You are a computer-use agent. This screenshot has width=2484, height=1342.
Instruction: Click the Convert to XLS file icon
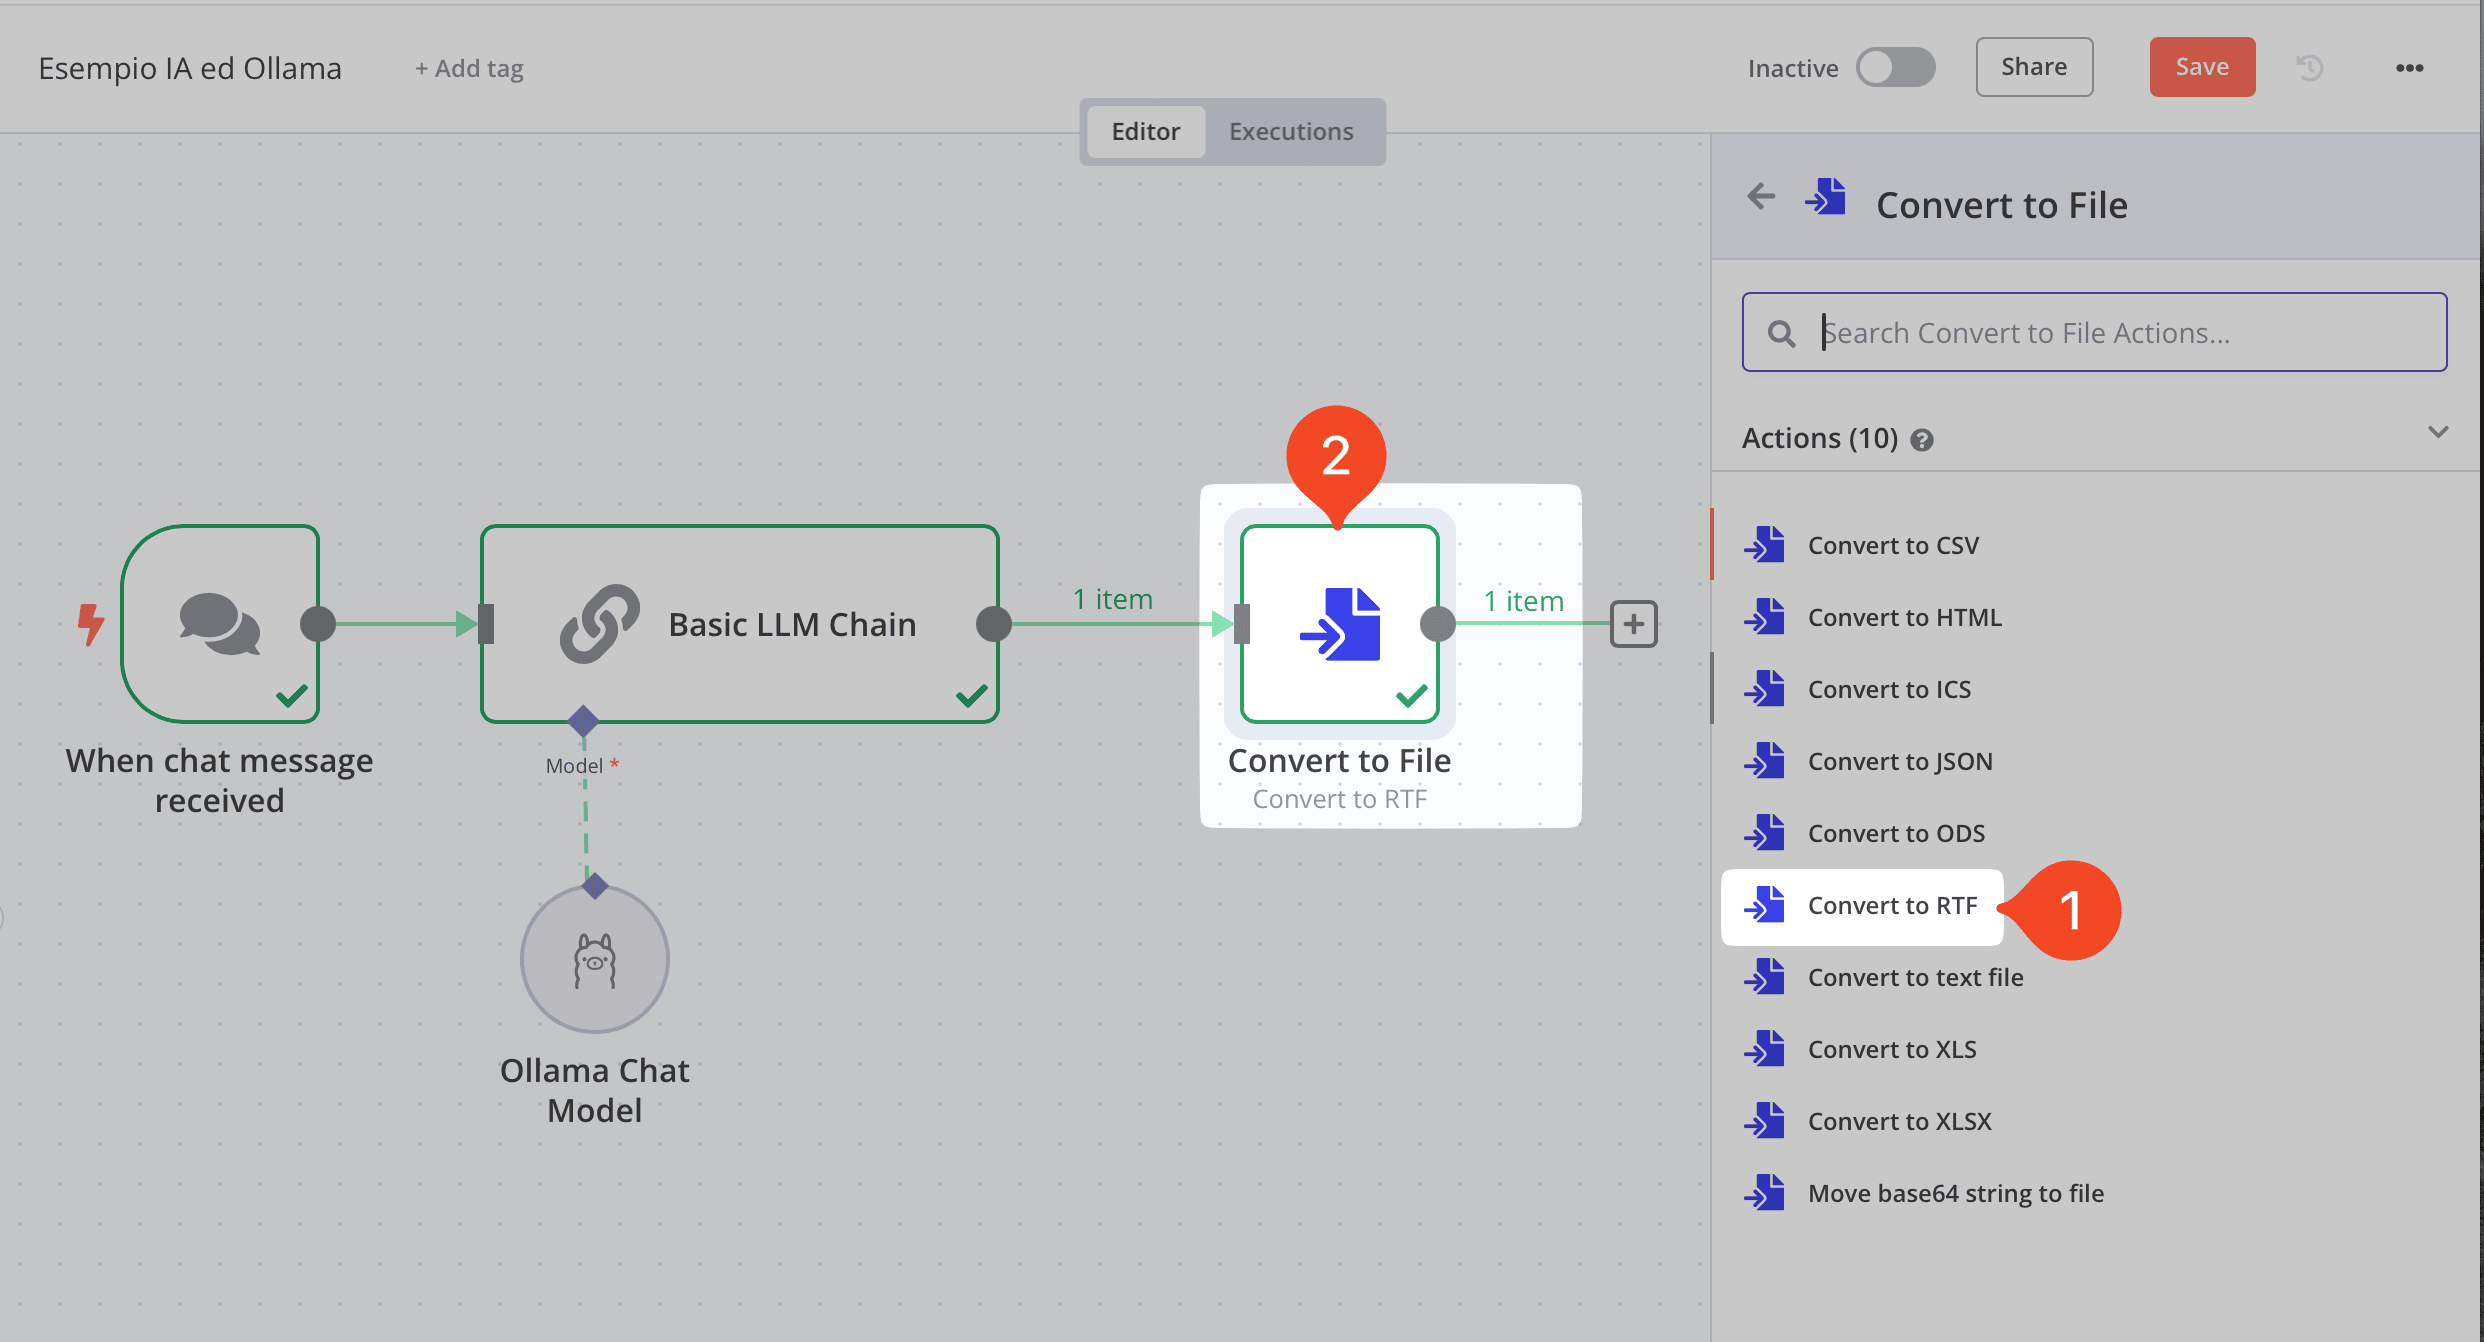(x=1765, y=1049)
